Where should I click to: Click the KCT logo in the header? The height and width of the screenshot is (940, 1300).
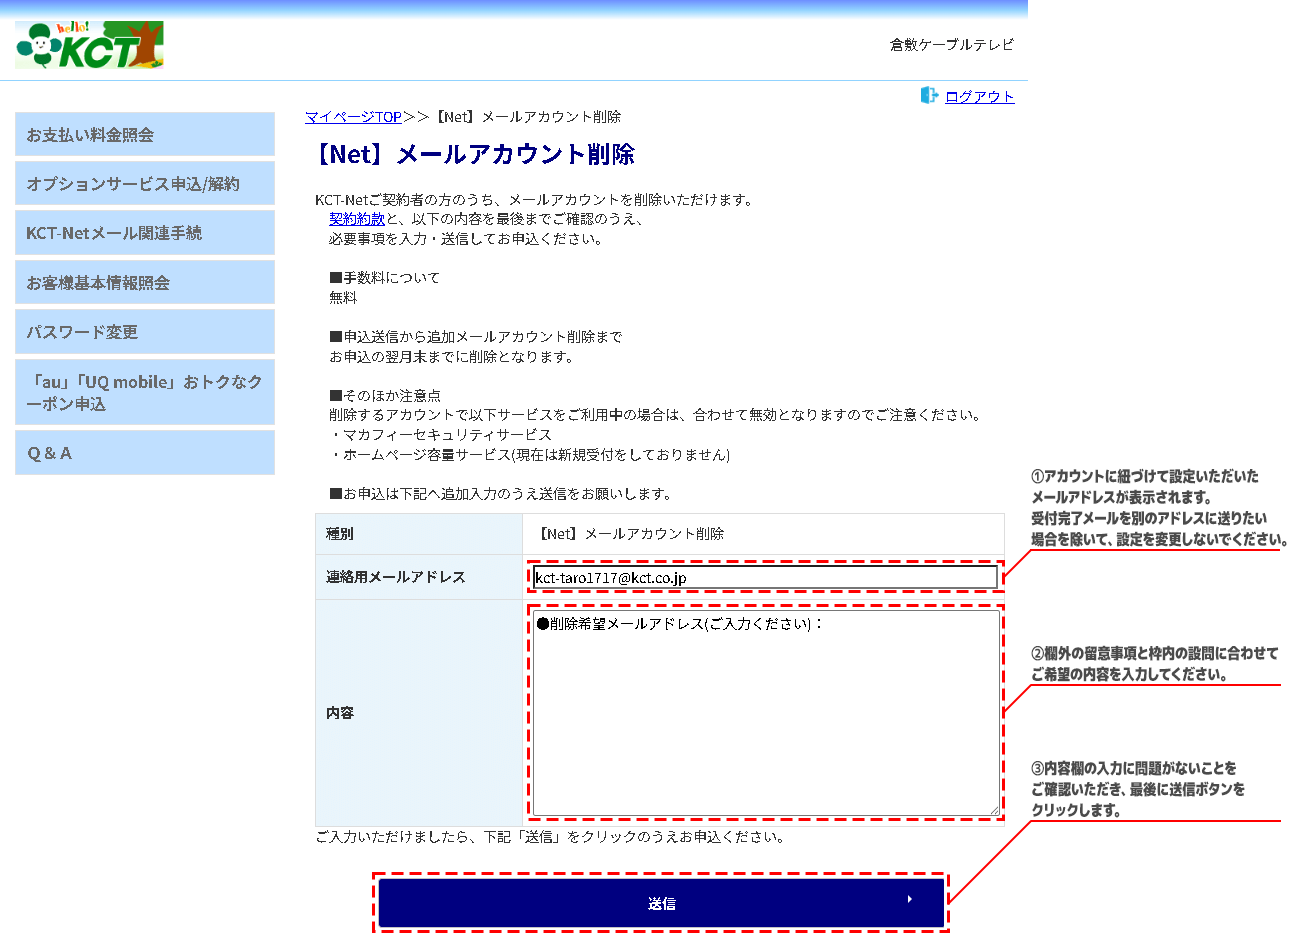tap(89, 45)
